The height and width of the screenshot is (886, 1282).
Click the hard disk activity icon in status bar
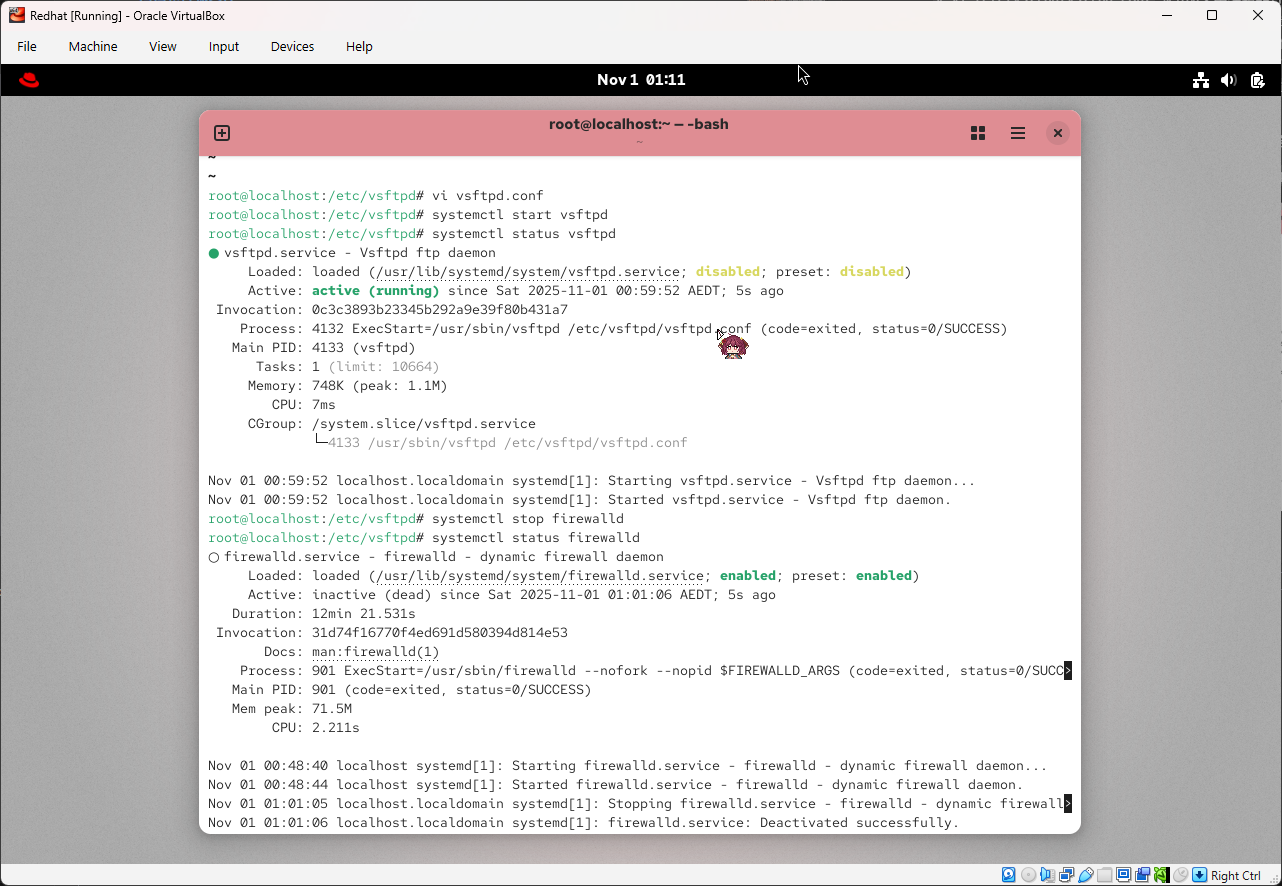[x=1008, y=874]
